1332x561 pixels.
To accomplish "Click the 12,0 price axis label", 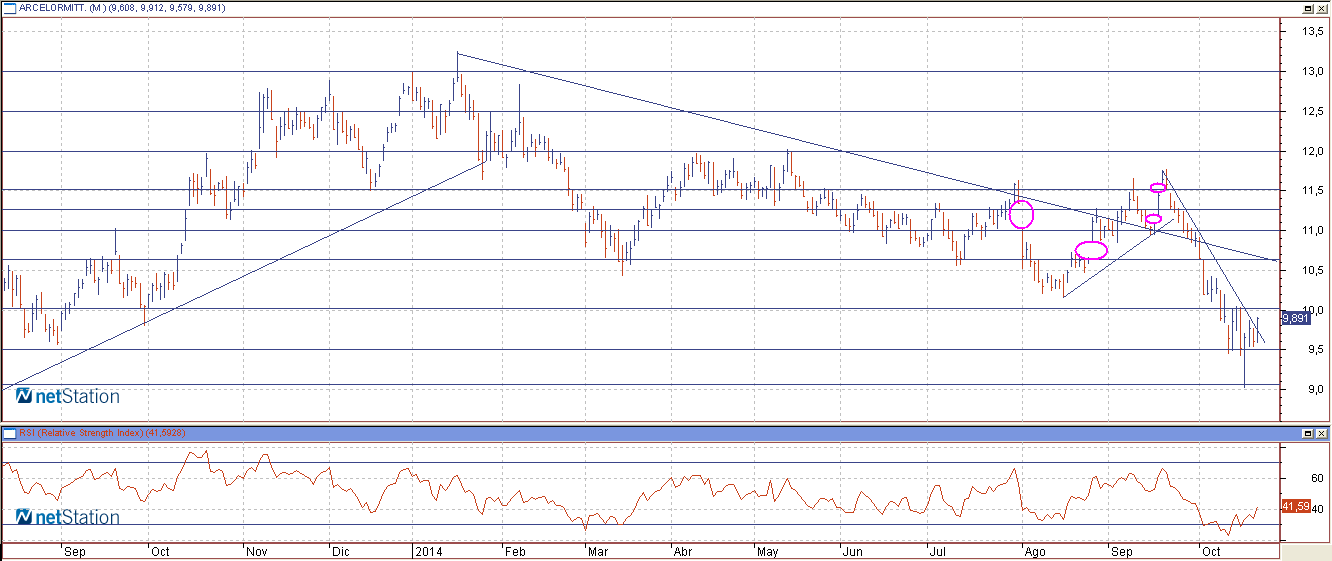I will 1312,152.
